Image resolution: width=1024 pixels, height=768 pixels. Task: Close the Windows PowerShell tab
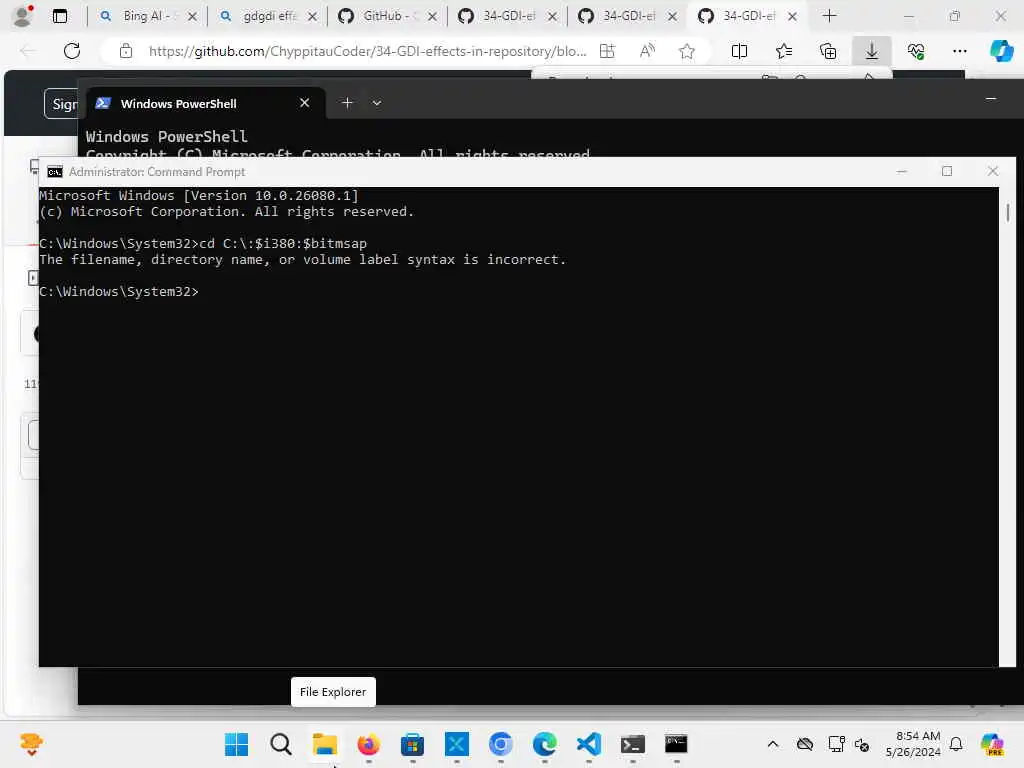tap(304, 103)
